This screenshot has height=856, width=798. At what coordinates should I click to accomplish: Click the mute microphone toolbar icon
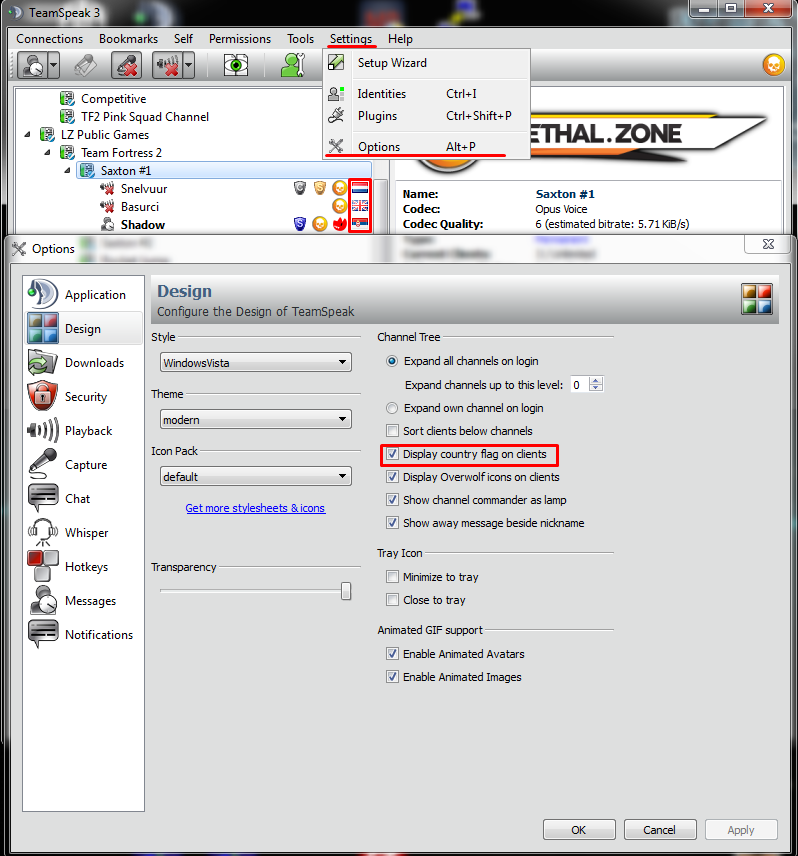point(167,66)
